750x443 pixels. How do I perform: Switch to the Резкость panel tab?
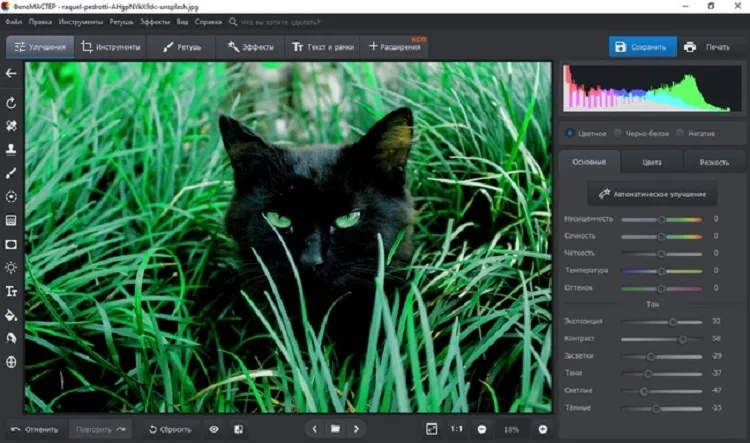(x=714, y=162)
